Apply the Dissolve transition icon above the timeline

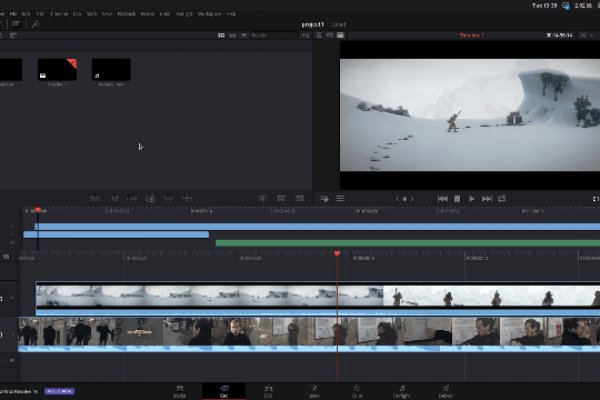pyautogui.click(x=279, y=199)
